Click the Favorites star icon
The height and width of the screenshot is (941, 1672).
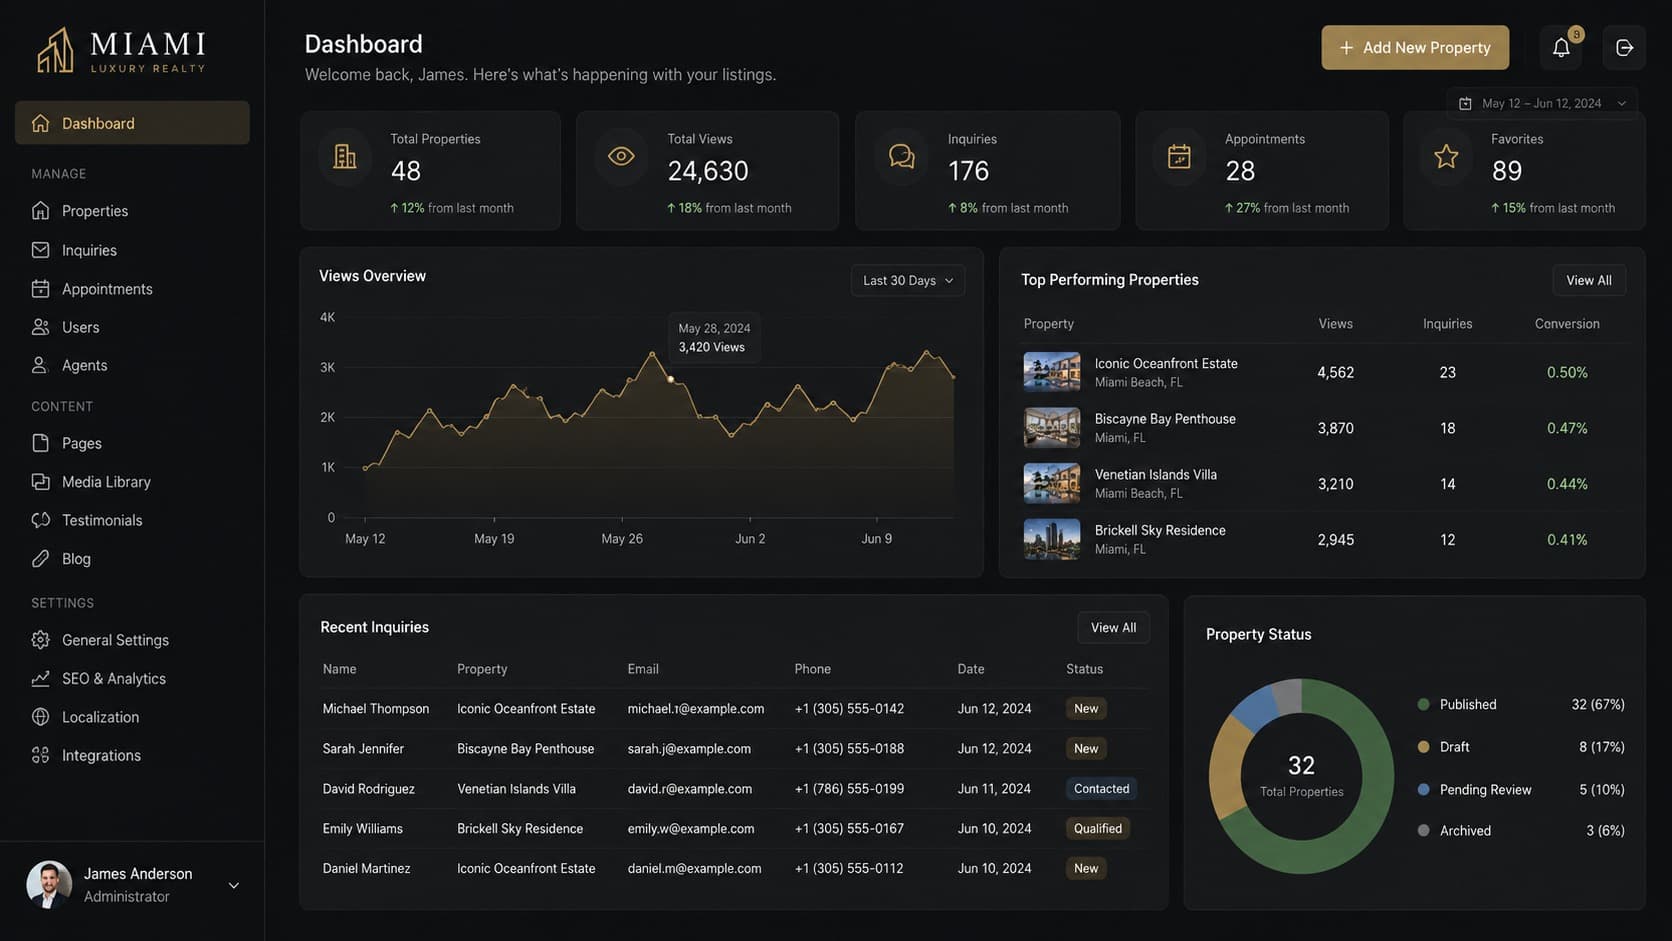pos(1446,156)
